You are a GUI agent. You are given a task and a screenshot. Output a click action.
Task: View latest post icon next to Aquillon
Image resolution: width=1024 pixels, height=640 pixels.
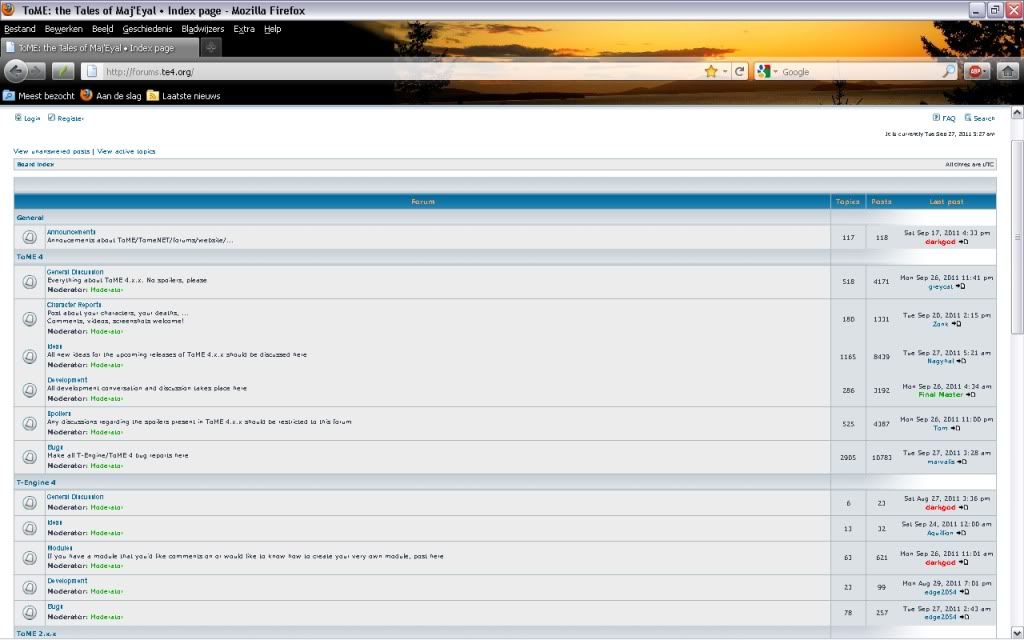(961, 533)
